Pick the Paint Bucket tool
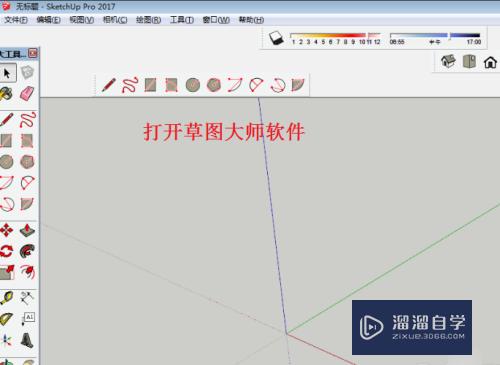The width and height of the screenshot is (500, 365). pyautogui.click(x=6, y=94)
